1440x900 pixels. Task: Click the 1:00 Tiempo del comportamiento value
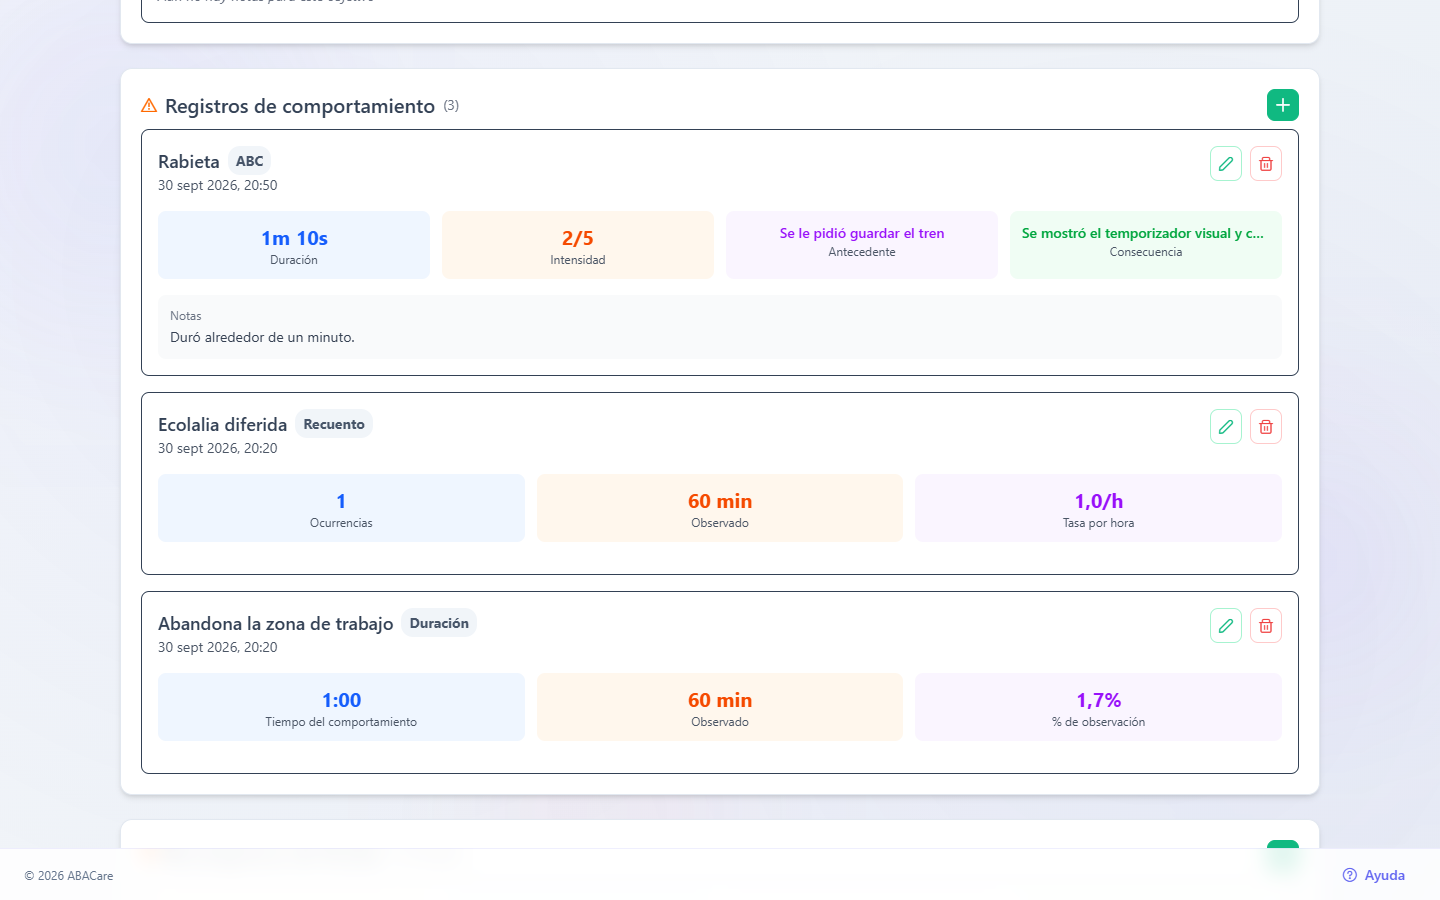341,700
